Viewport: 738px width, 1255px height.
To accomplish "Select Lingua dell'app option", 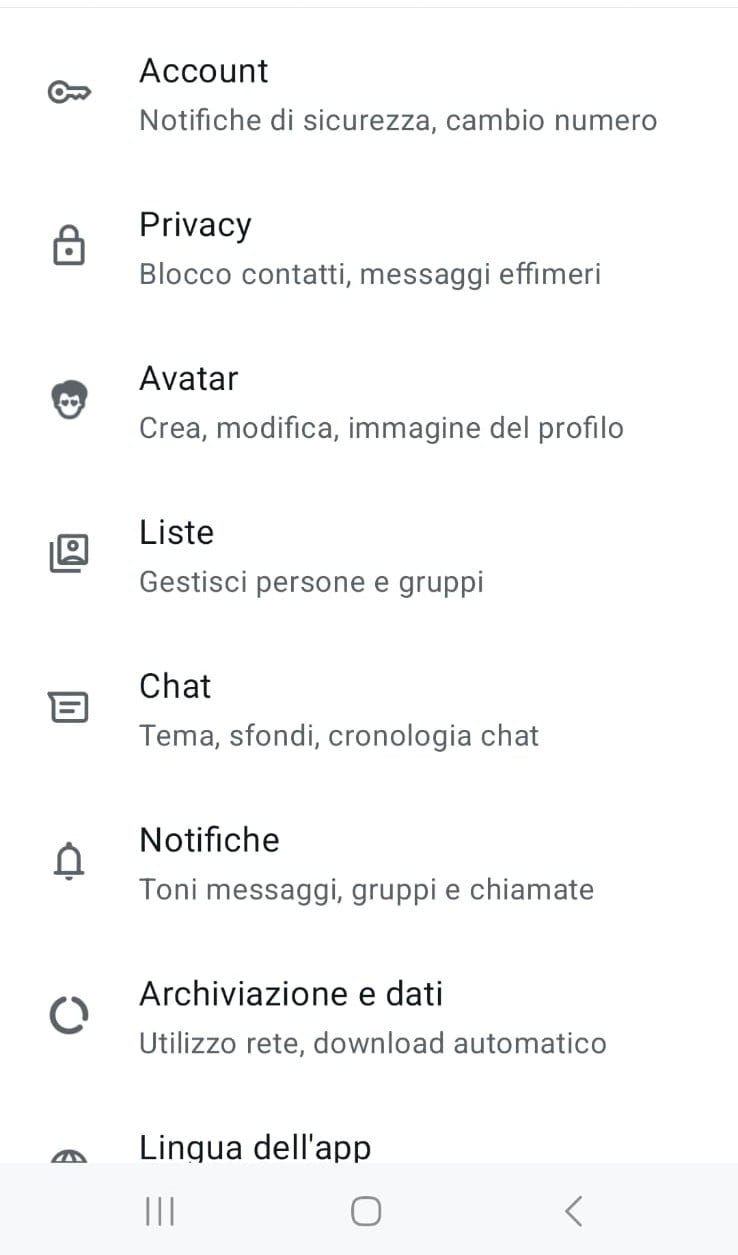I will click(255, 1146).
